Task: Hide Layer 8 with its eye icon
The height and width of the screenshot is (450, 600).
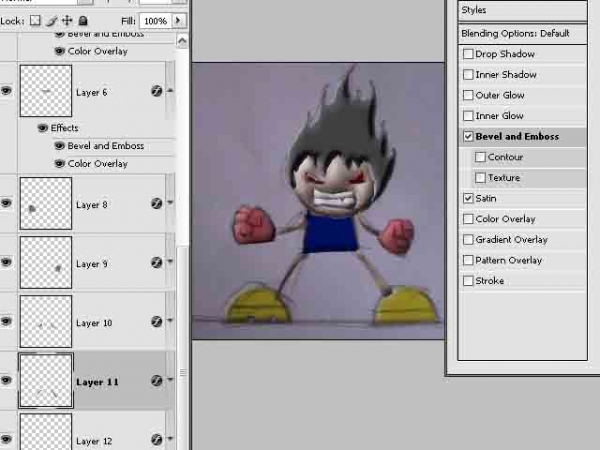Action: coord(6,203)
